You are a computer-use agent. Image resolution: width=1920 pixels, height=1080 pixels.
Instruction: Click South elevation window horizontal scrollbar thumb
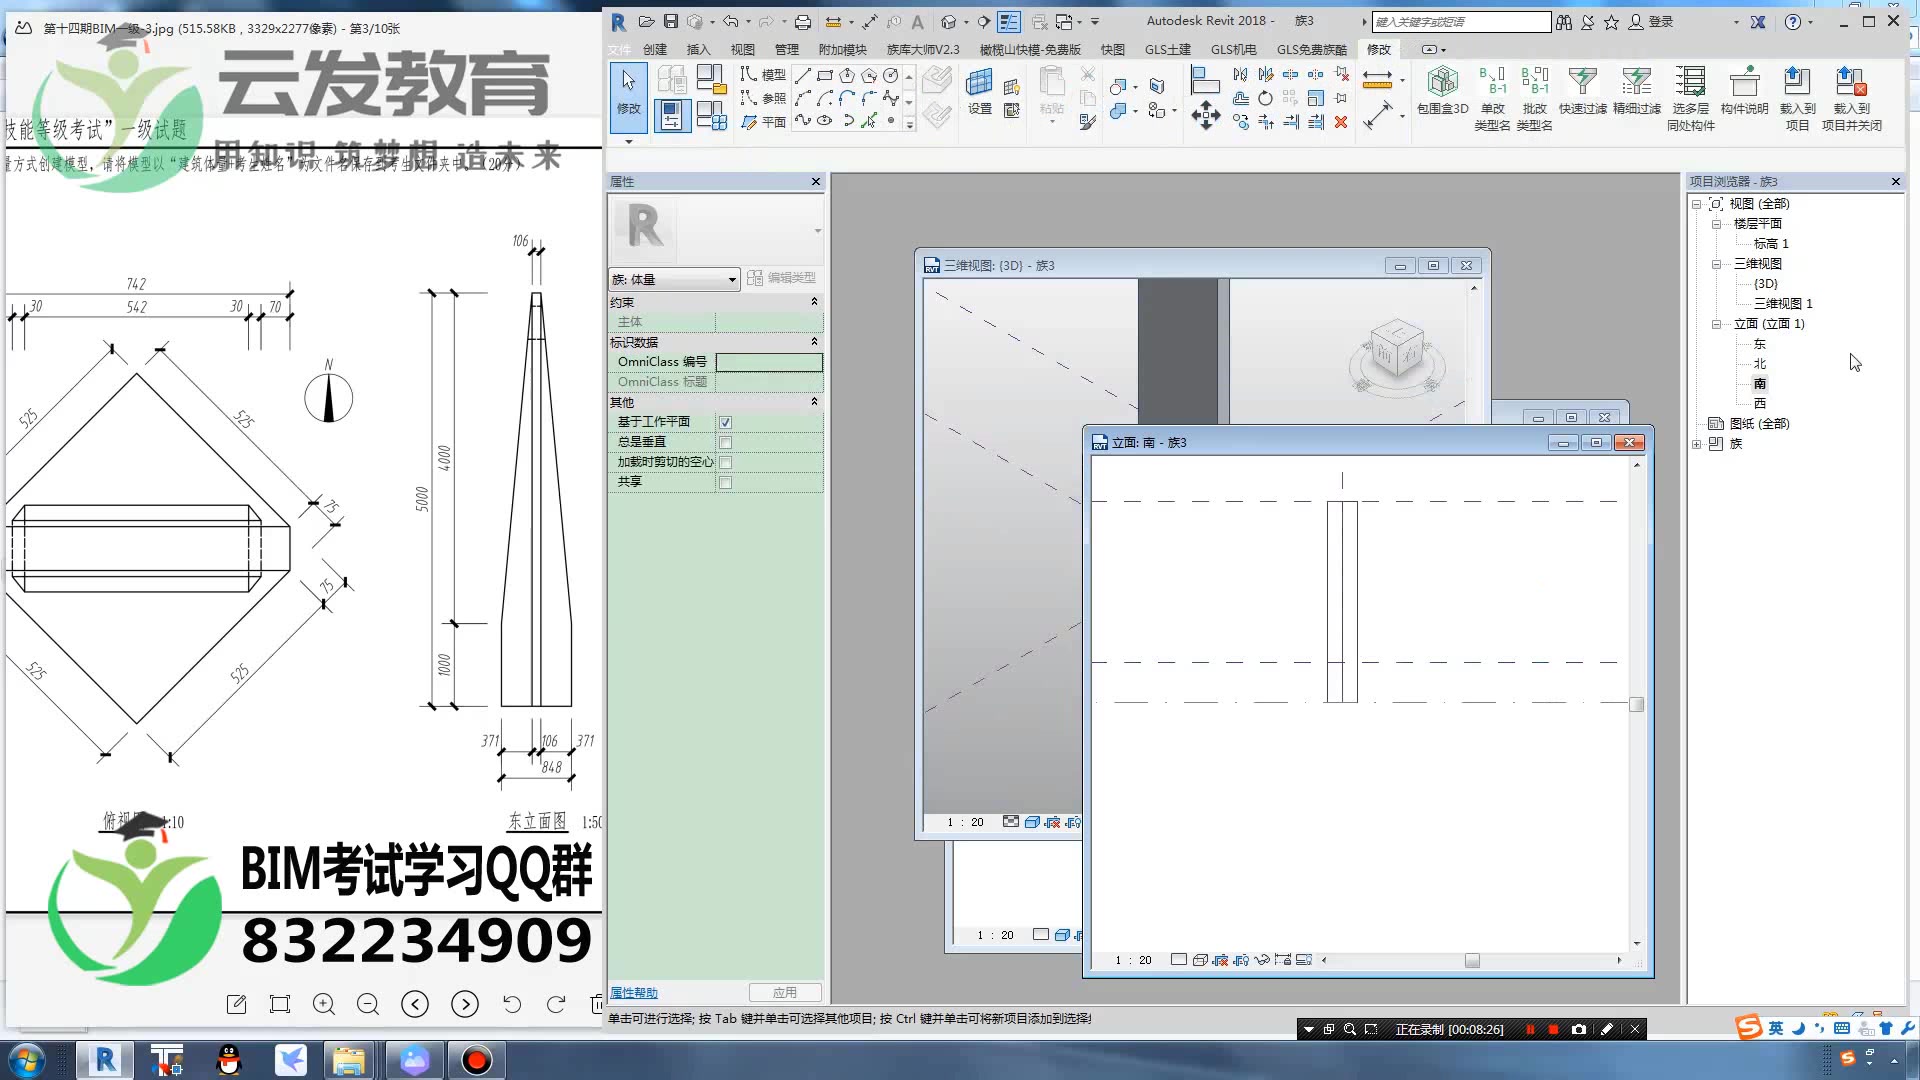pyautogui.click(x=1472, y=960)
